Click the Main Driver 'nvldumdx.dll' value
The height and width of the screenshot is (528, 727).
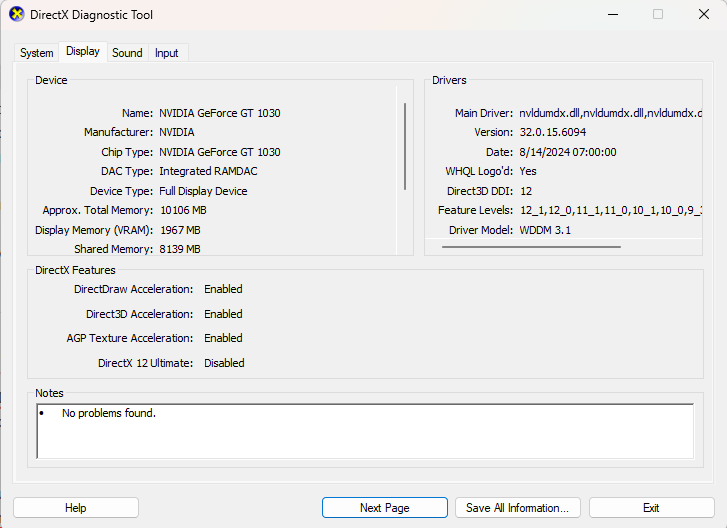tap(611, 113)
